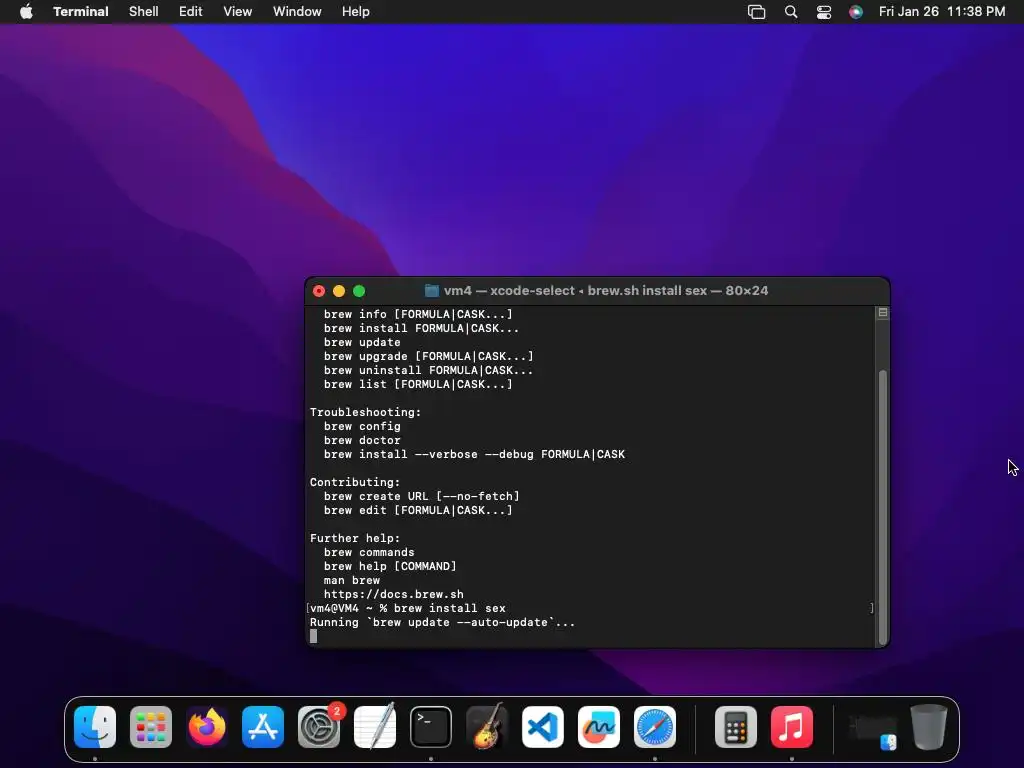Click 'brew install --verbose --debug FORMULA|CASK' line
The width and height of the screenshot is (1024, 768).
point(474,454)
